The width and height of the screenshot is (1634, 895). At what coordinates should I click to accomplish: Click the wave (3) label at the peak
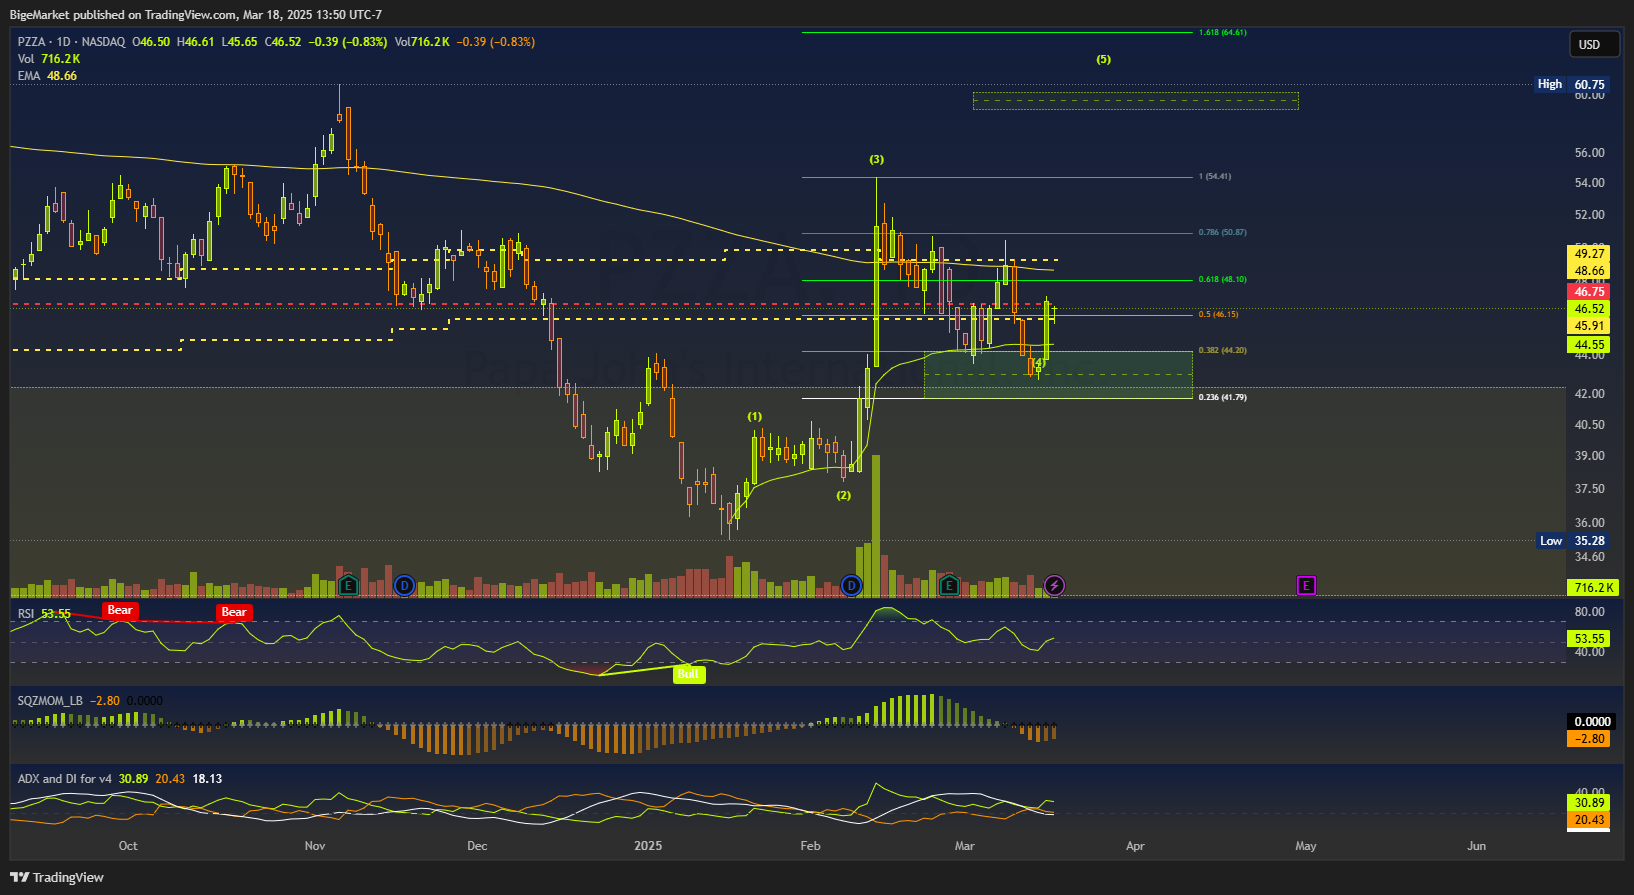[x=876, y=159]
